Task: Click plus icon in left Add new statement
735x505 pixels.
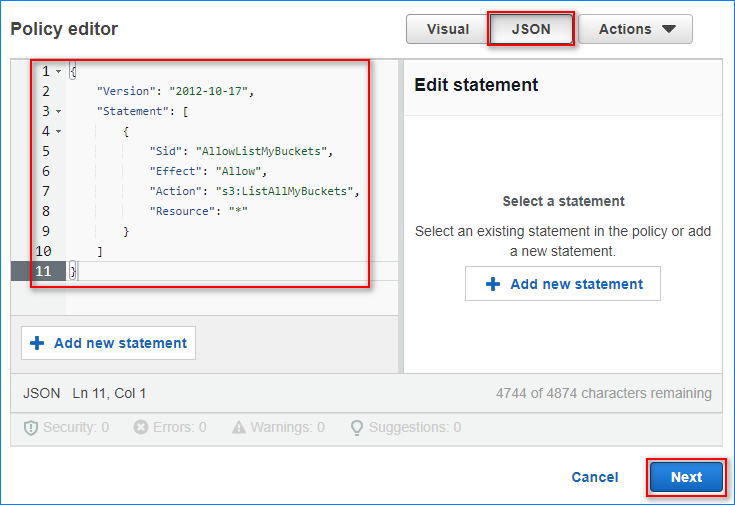Action: [38, 343]
